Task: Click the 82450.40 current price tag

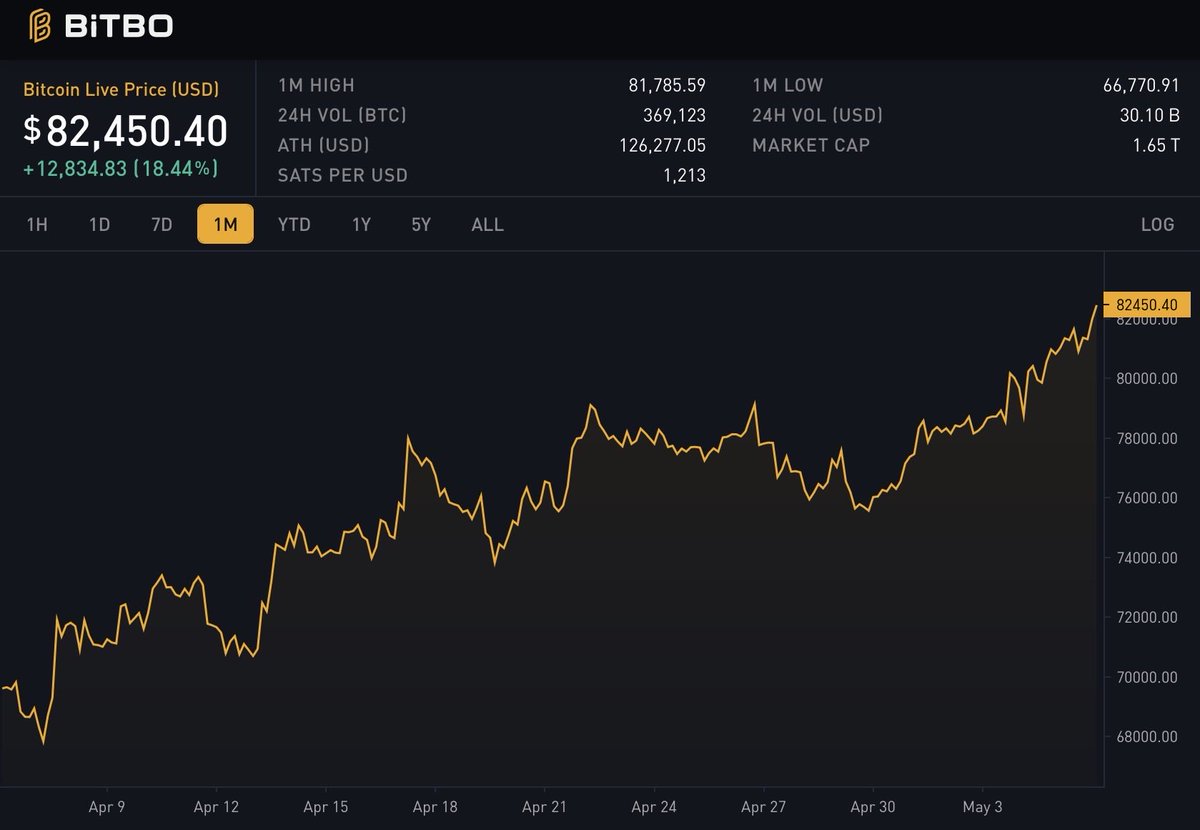Action: [x=1146, y=304]
